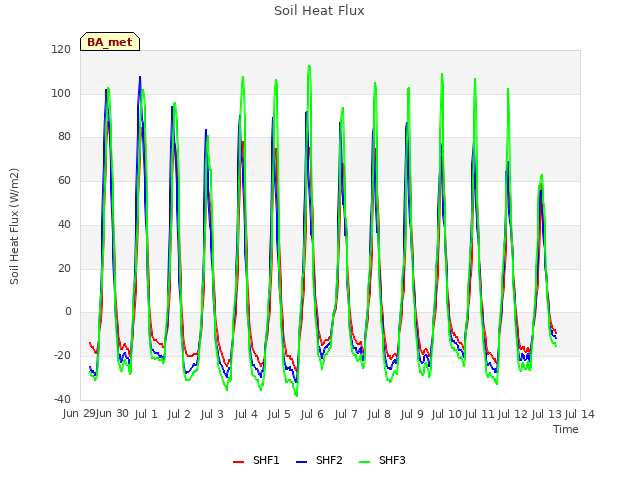Click the 20 y-axis tick label
This screenshot has height=480, width=640.
coord(64,268)
